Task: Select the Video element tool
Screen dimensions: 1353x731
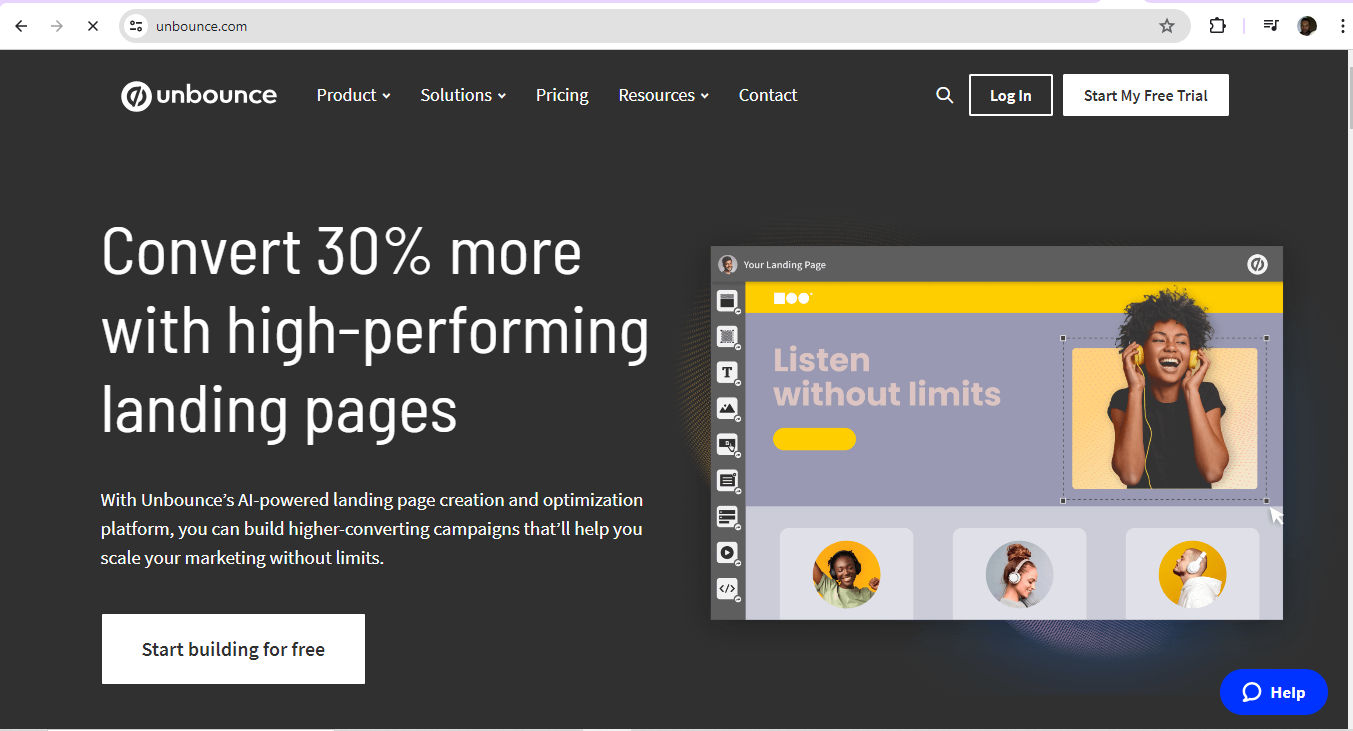Action: [x=728, y=552]
